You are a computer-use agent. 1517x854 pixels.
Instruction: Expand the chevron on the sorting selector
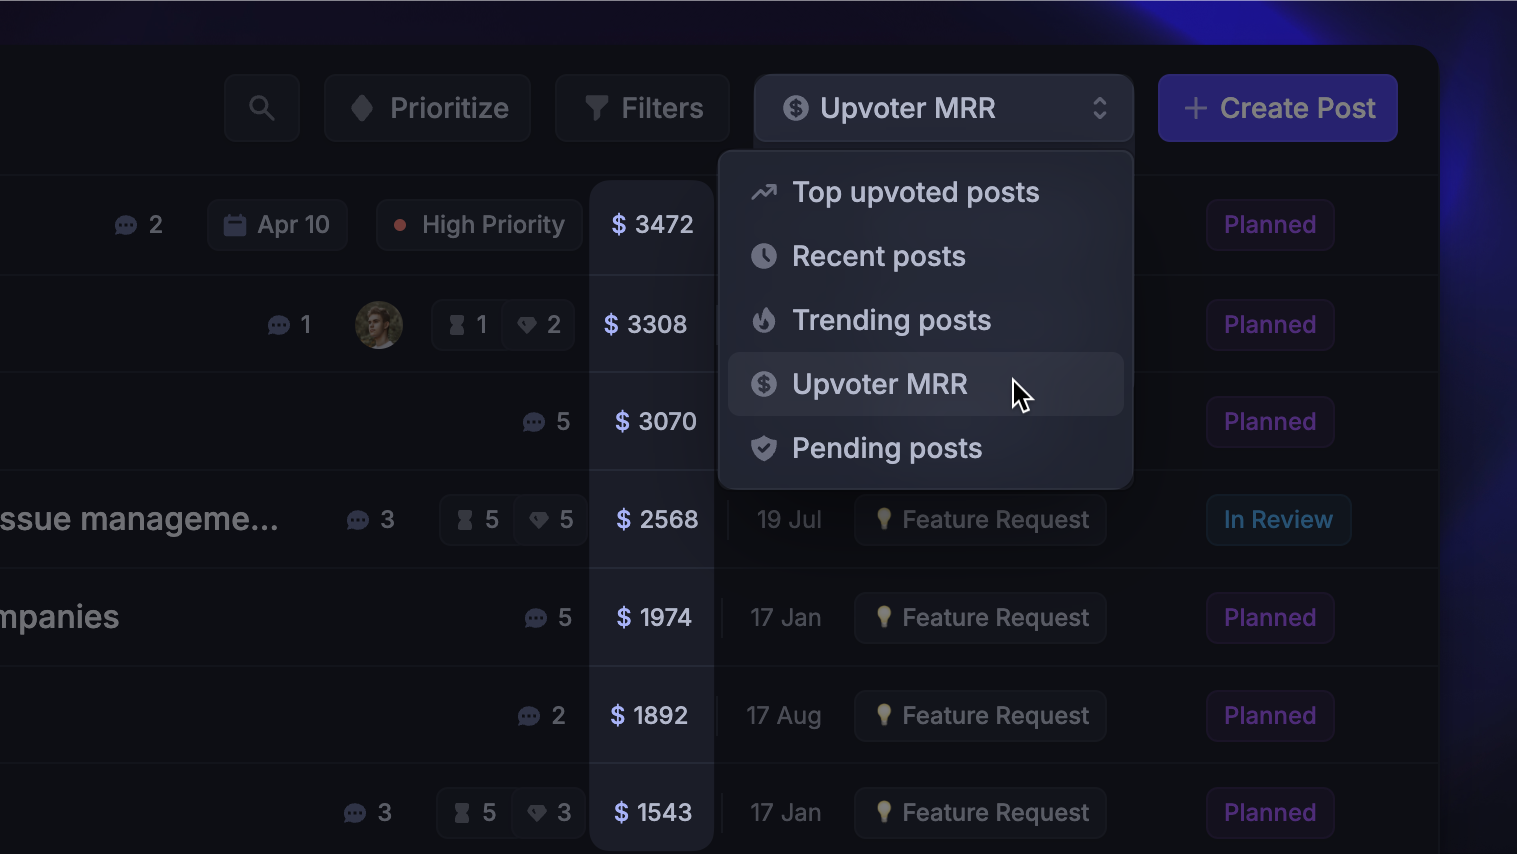coord(1099,107)
